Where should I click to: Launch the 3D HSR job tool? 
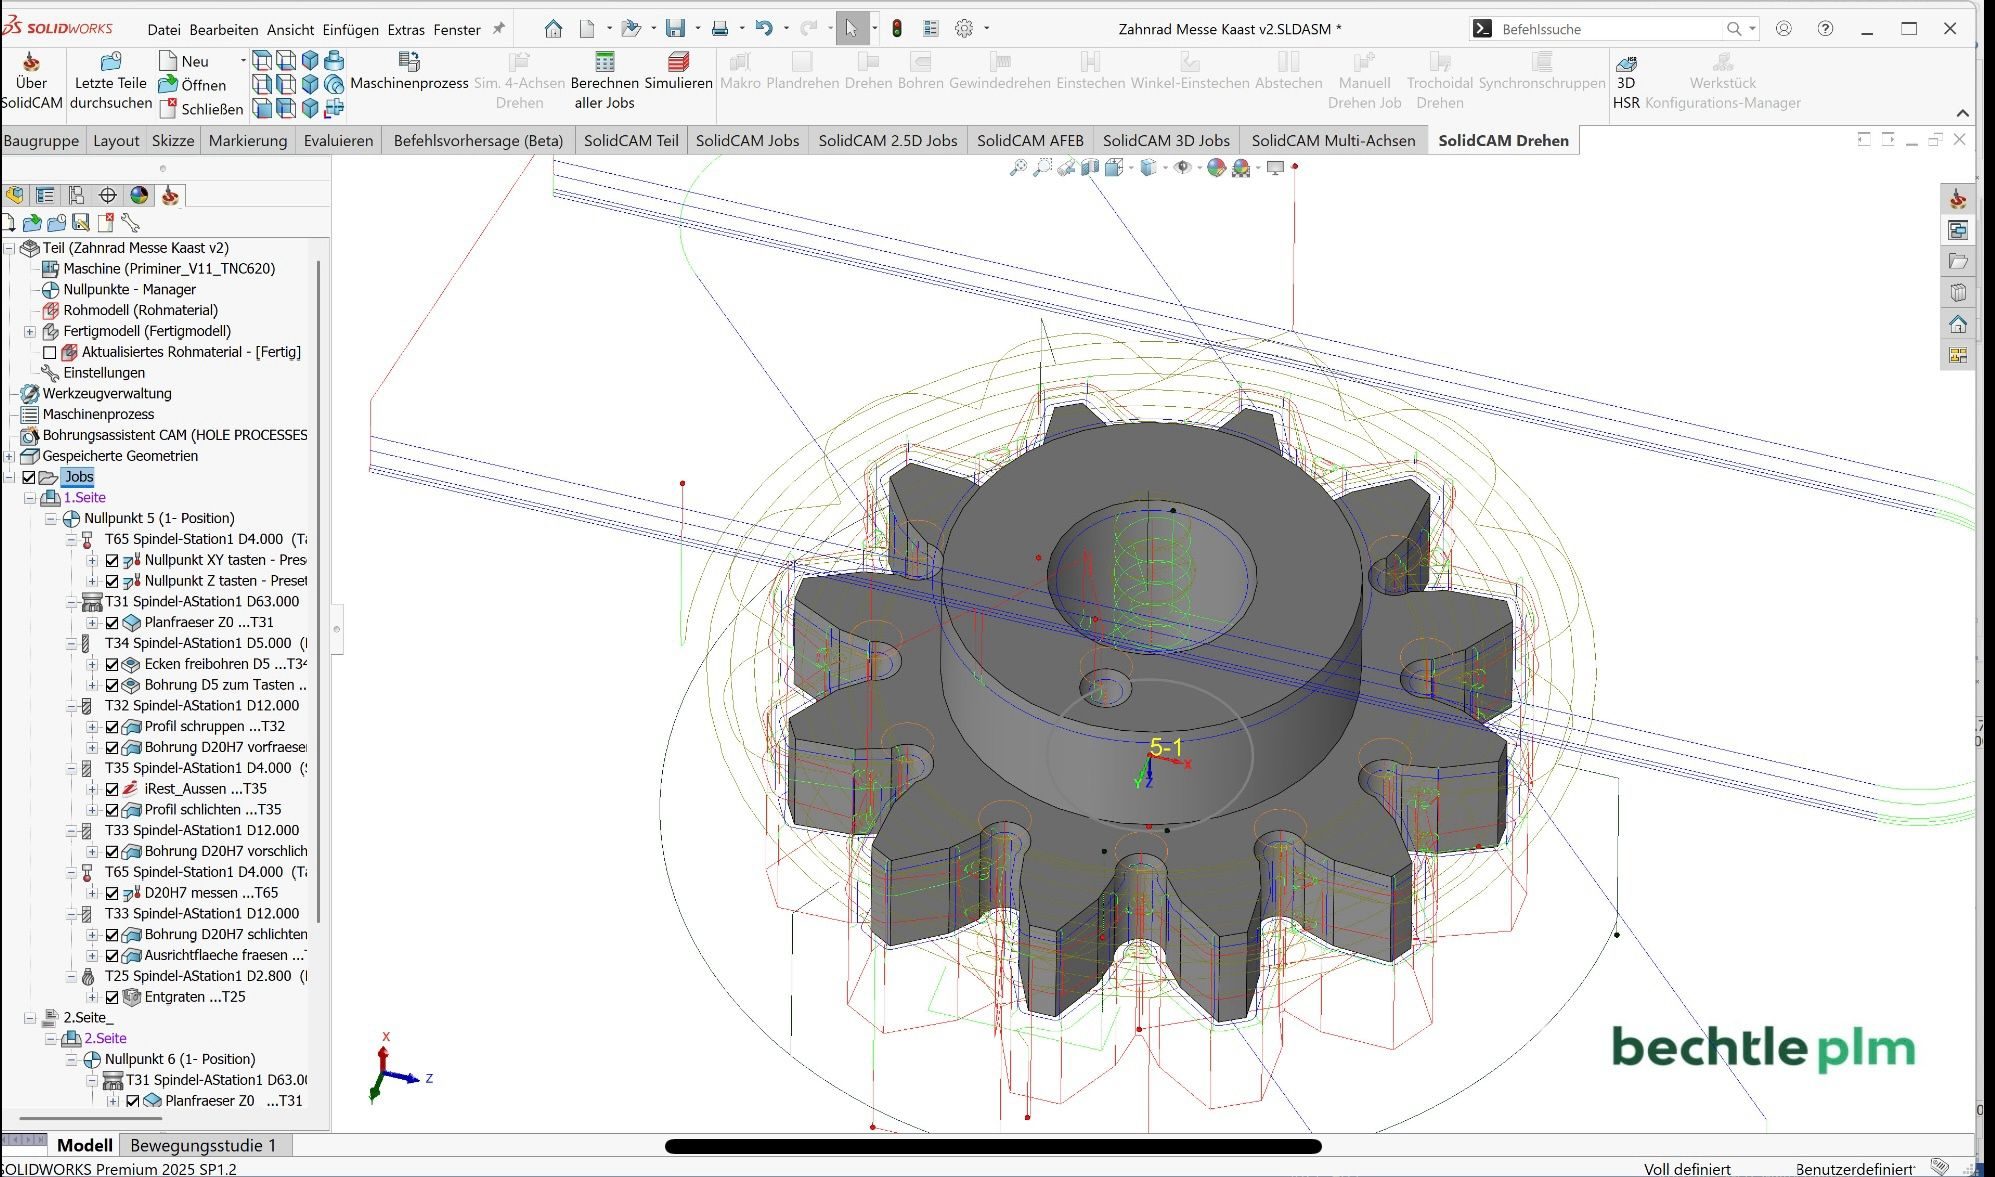(1626, 82)
